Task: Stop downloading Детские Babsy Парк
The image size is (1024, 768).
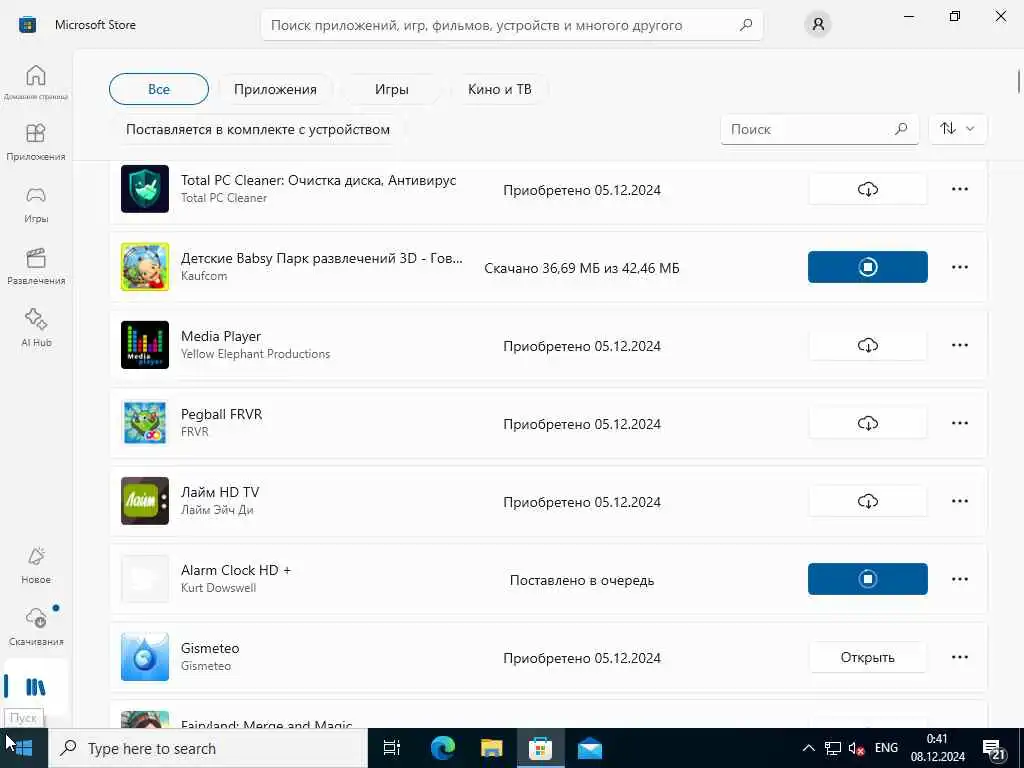Action: [867, 267]
